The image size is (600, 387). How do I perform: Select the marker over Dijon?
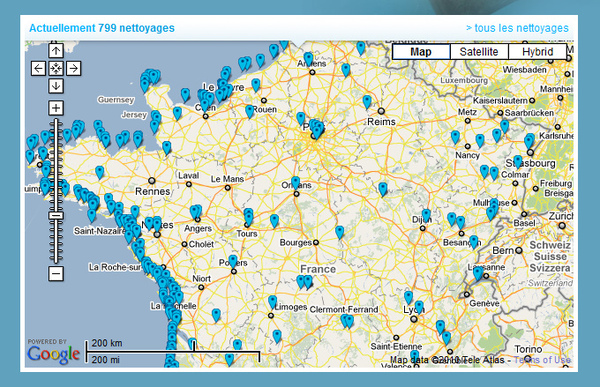426,216
